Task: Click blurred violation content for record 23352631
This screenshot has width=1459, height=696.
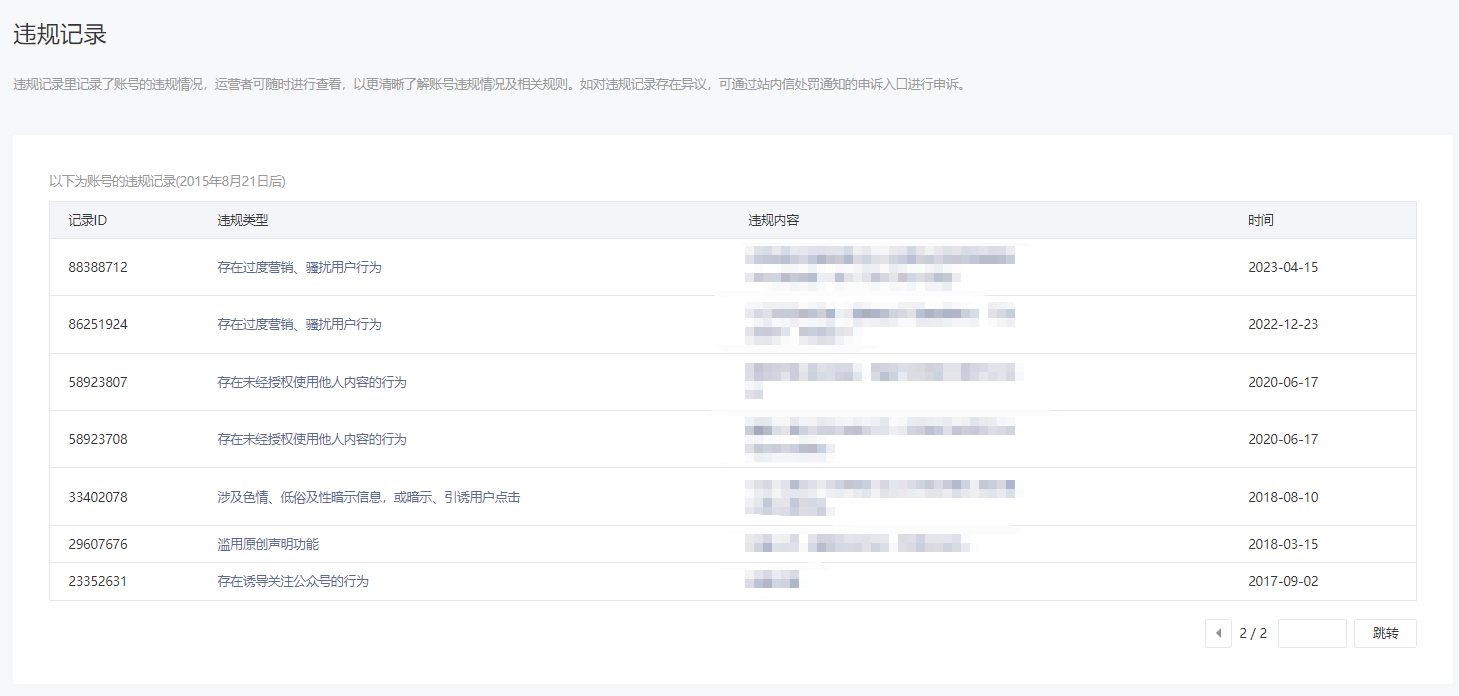Action: pos(772,581)
